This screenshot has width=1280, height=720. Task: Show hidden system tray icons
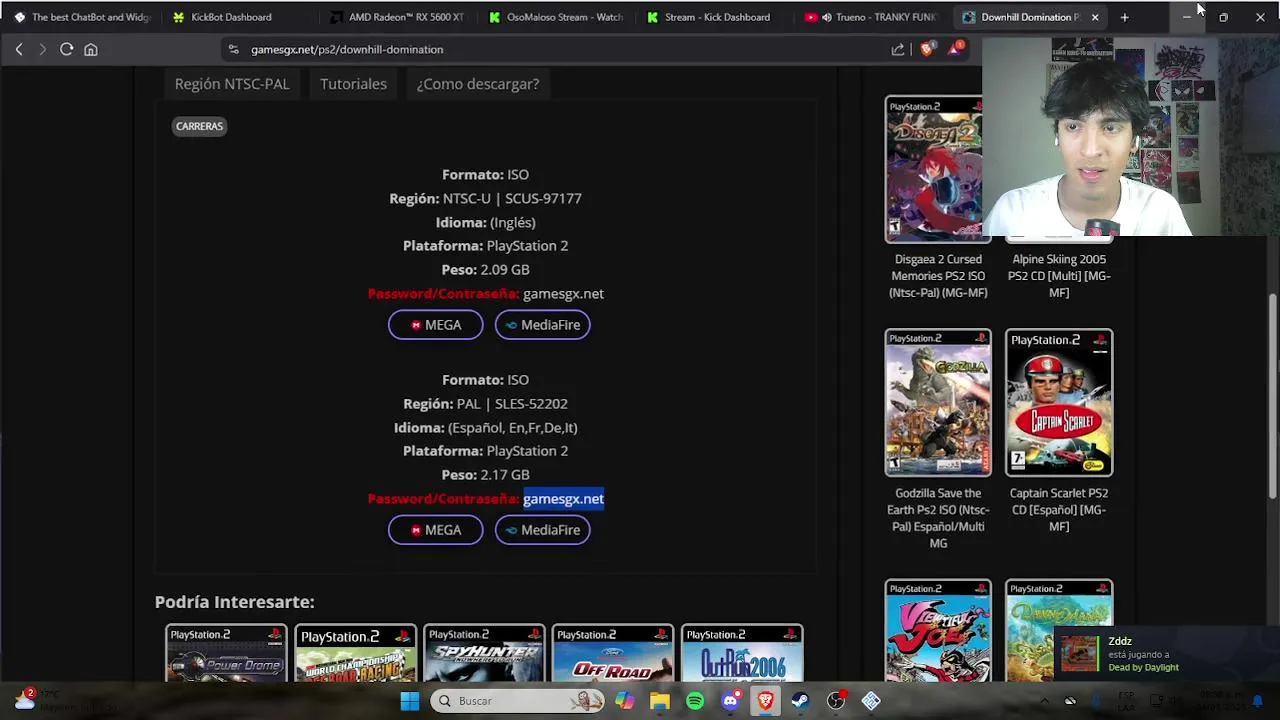point(1044,701)
